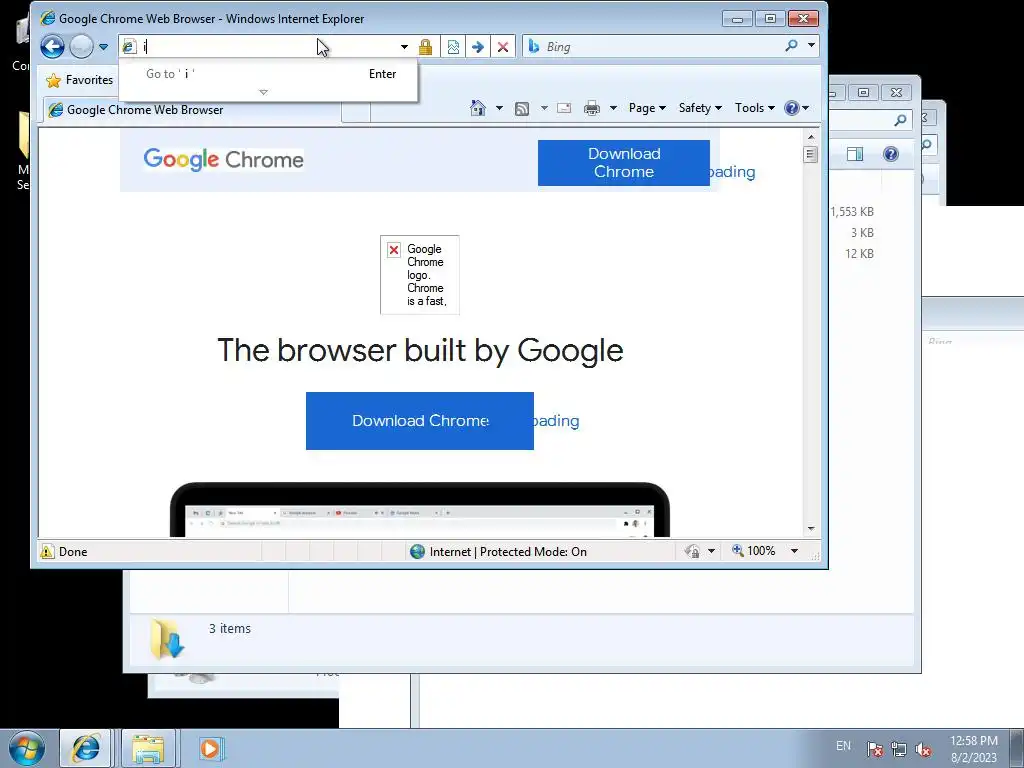Click the Compatibility View icon
This screenshot has height=768, width=1024.
(x=453, y=47)
